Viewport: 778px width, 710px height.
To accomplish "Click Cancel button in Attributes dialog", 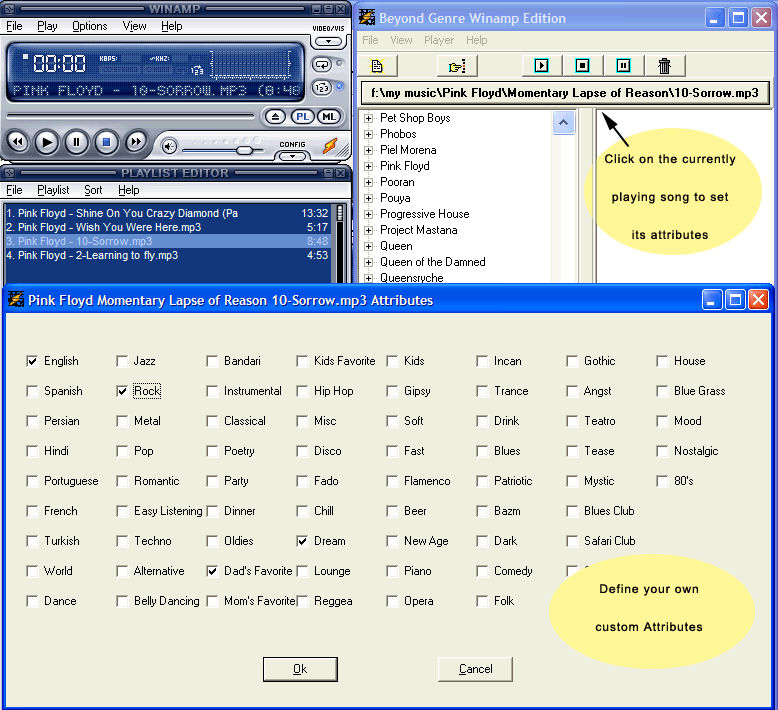I will click(x=475, y=669).
